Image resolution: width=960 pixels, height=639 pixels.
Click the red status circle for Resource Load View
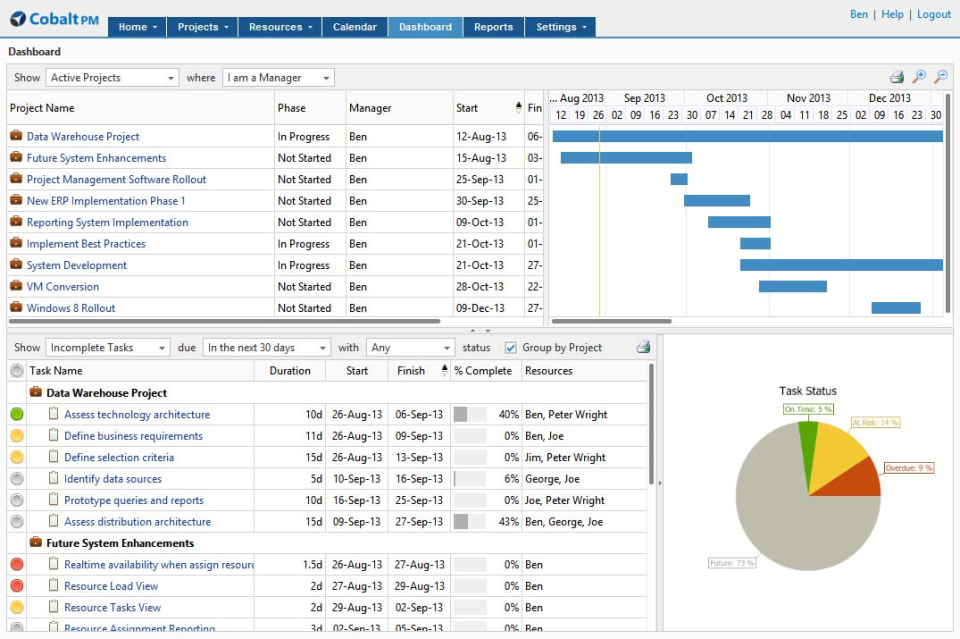click(17, 586)
